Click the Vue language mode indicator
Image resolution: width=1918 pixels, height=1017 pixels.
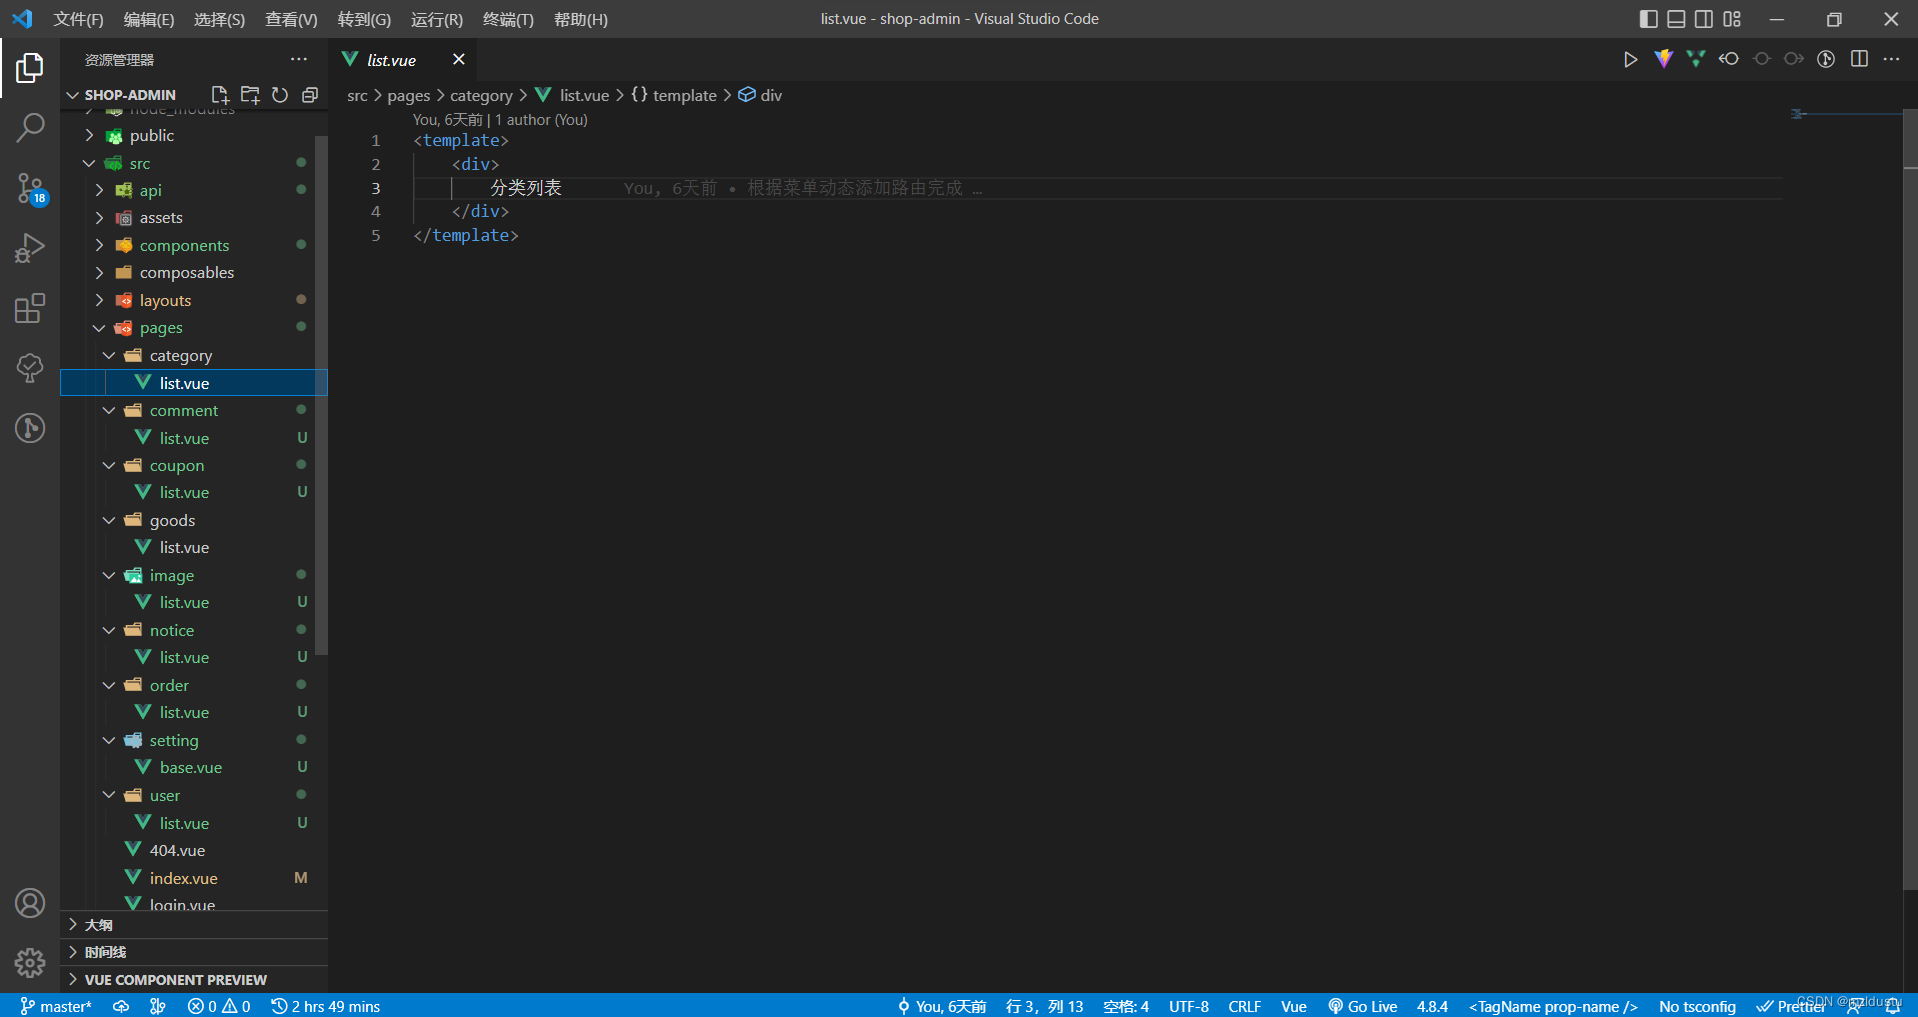(x=1294, y=1006)
